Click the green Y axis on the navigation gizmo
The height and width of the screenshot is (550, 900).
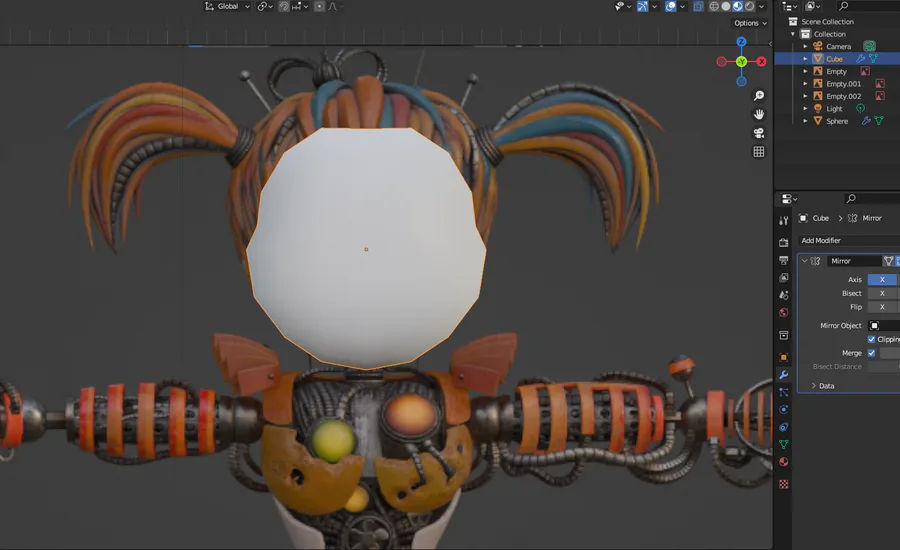coord(742,61)
